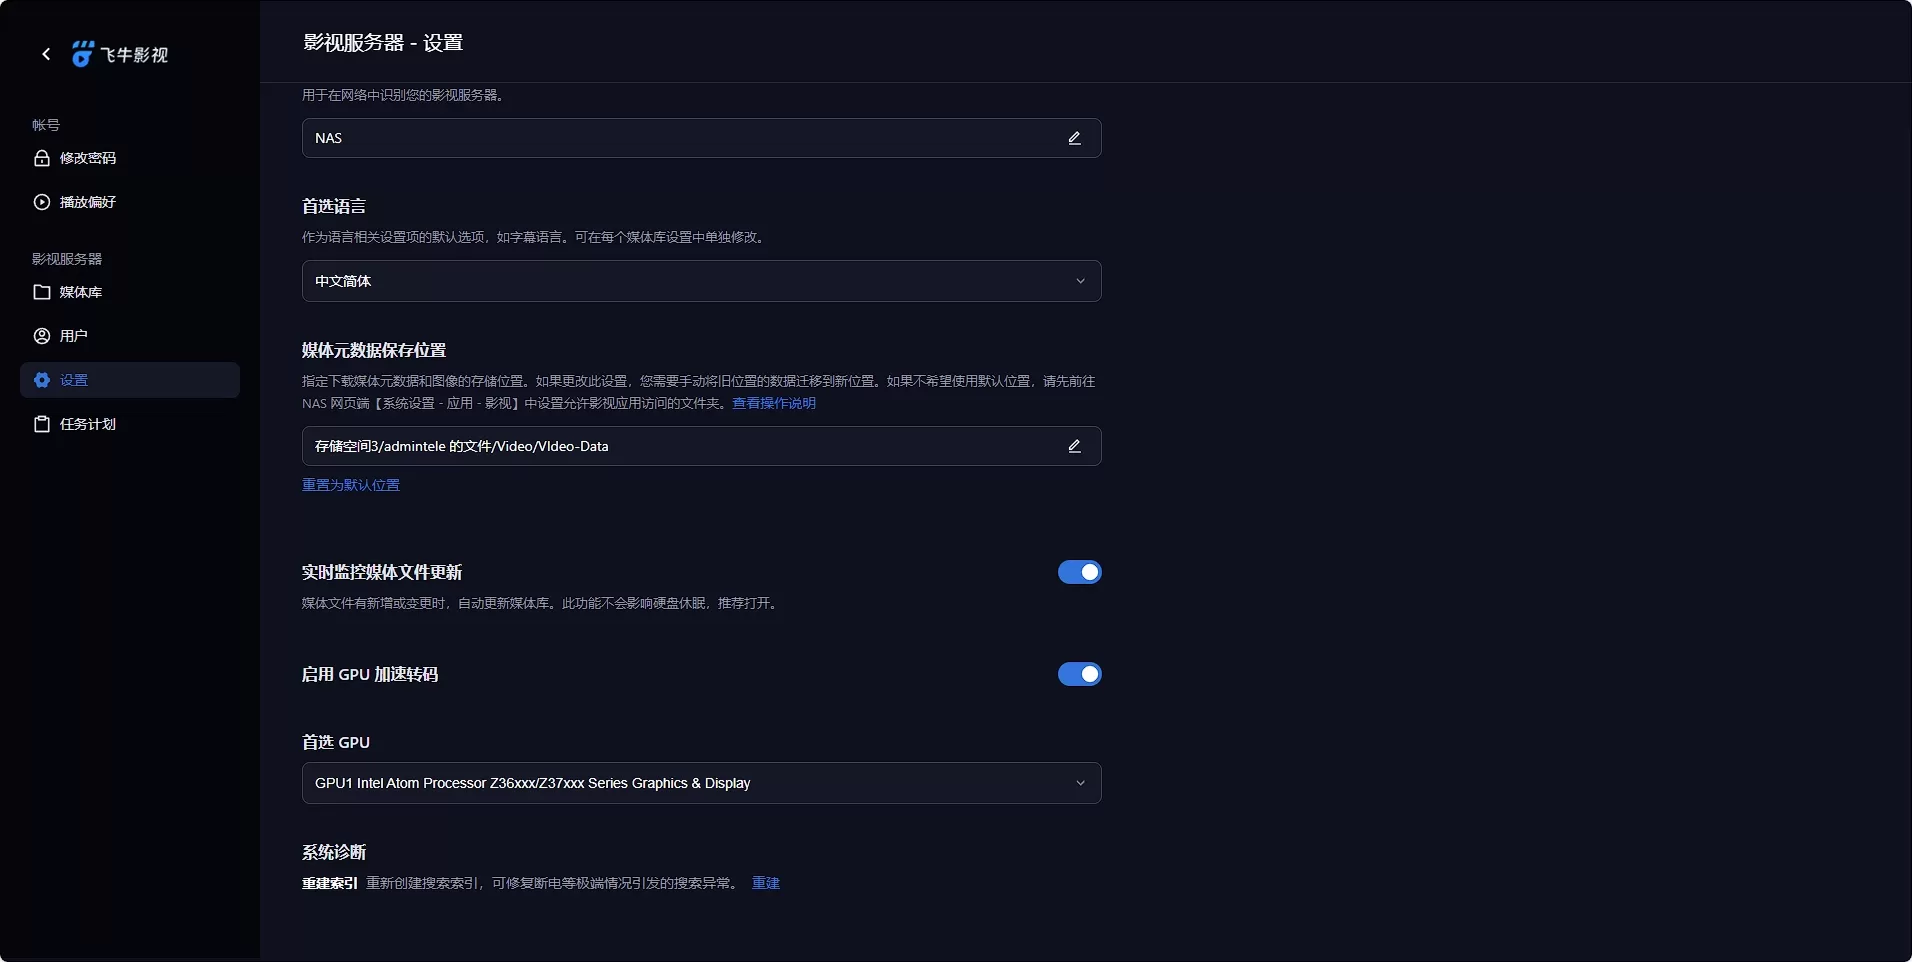Click the 存储空间3 metadata path field

[702, 446]
